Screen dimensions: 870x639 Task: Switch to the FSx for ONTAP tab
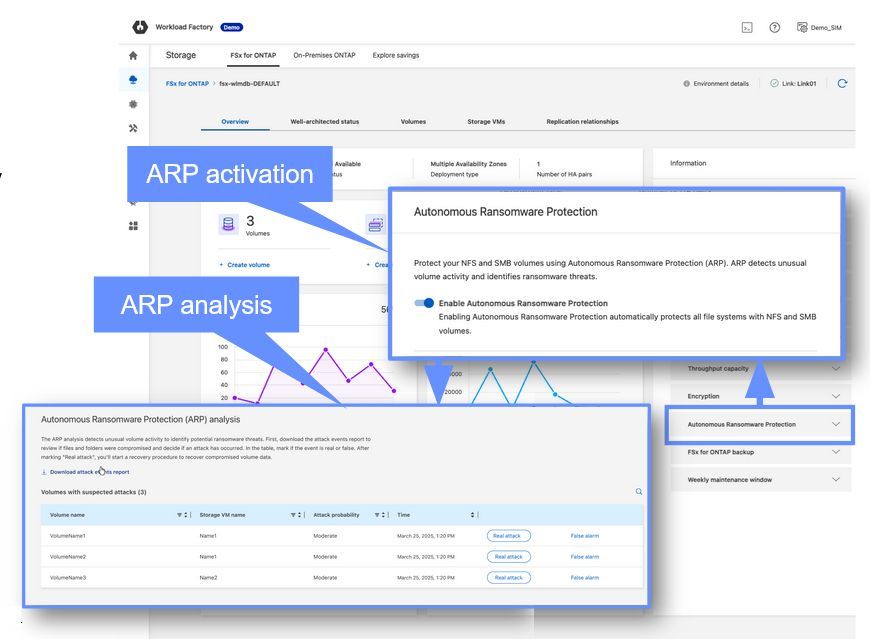[x=253, y=55]
